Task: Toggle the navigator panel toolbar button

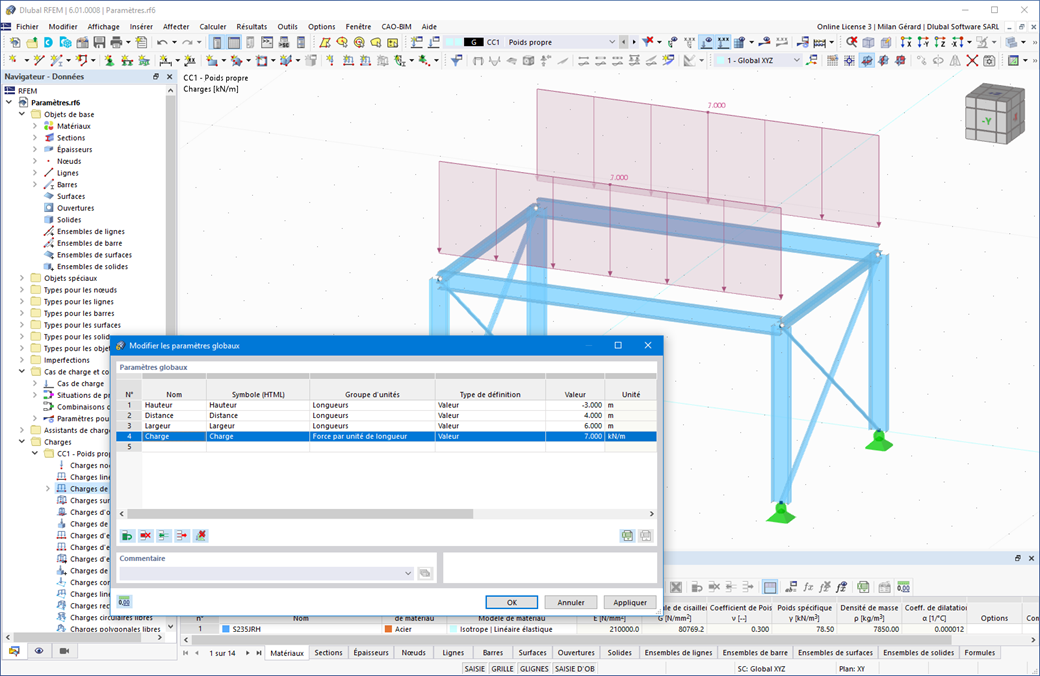Action: (x=216, y=42)
